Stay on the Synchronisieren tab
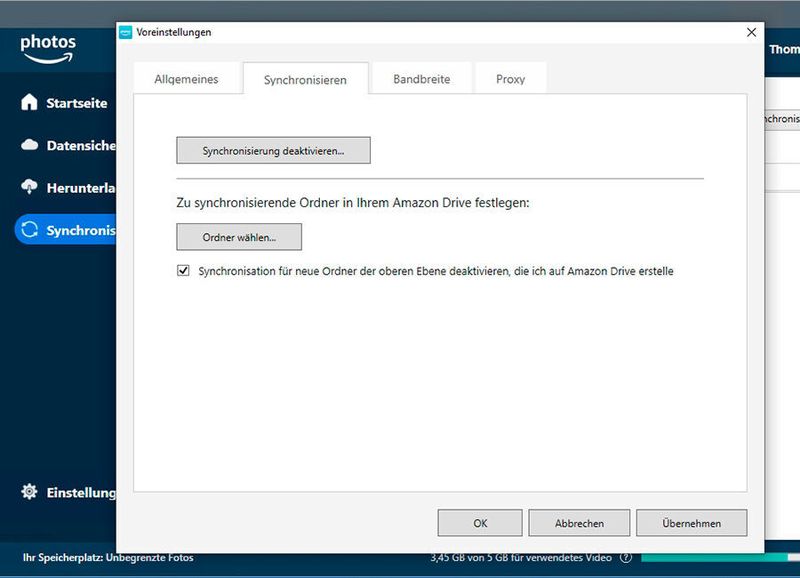This screenshot has width=800, height=578. coord(307,78)
